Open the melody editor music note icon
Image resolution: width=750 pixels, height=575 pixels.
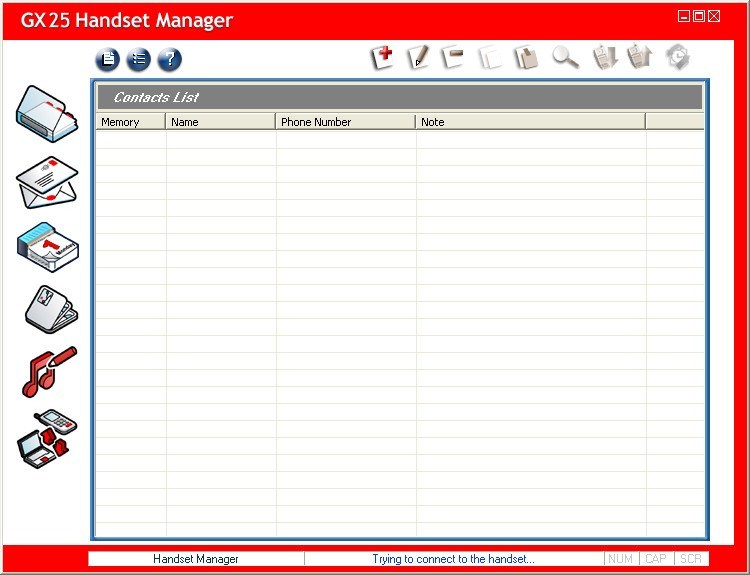(49, 372)
